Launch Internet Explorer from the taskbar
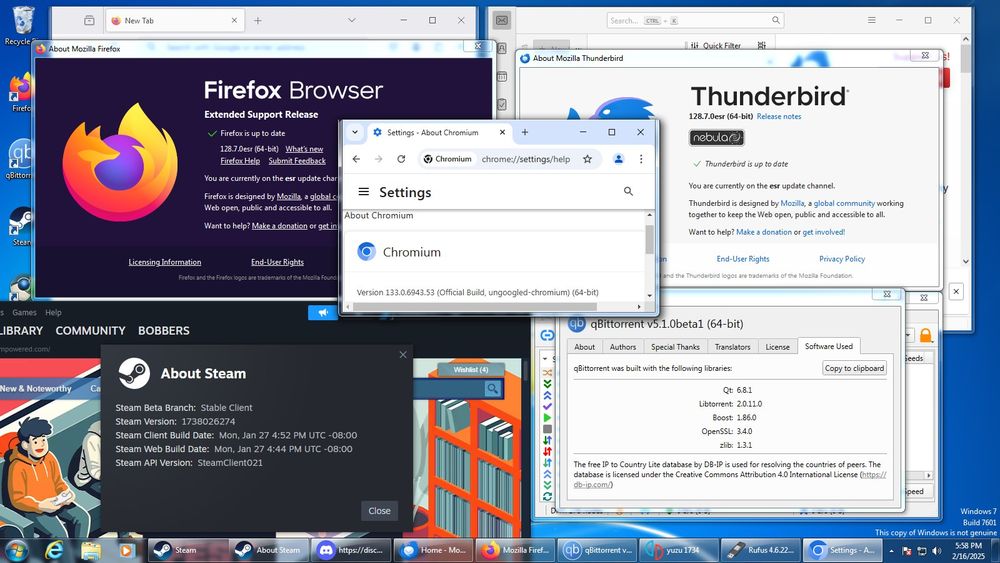 pyautogui.click(x=54, y=550)
